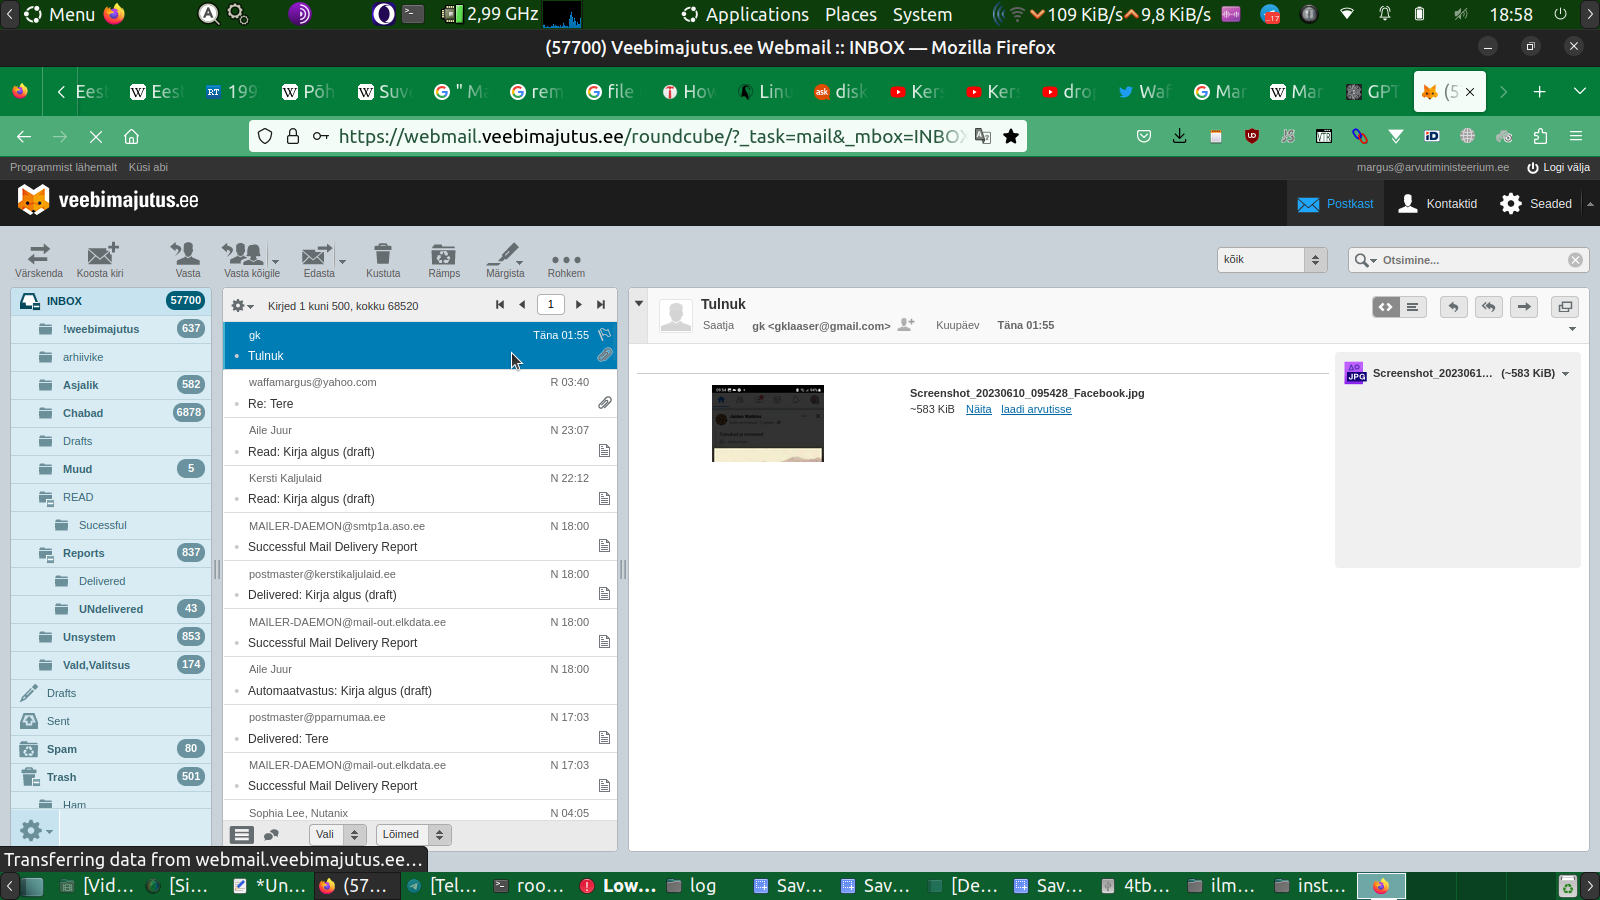Viewport: 1600px width, 900px height.
Task: Switch message list to threads view
Action: tap(271, 835)
